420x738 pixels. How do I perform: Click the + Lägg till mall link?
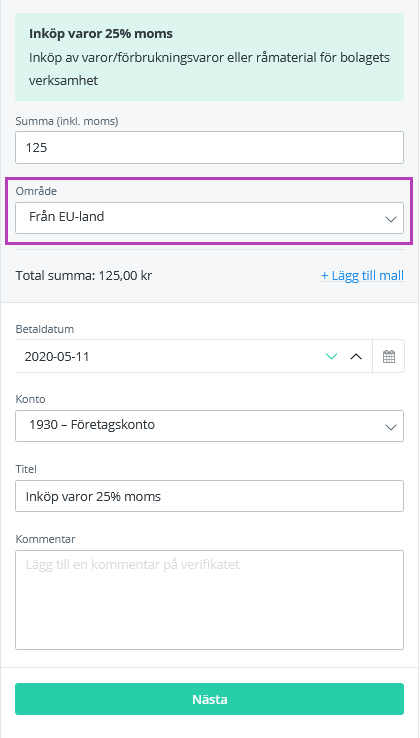tap(362, 275)
